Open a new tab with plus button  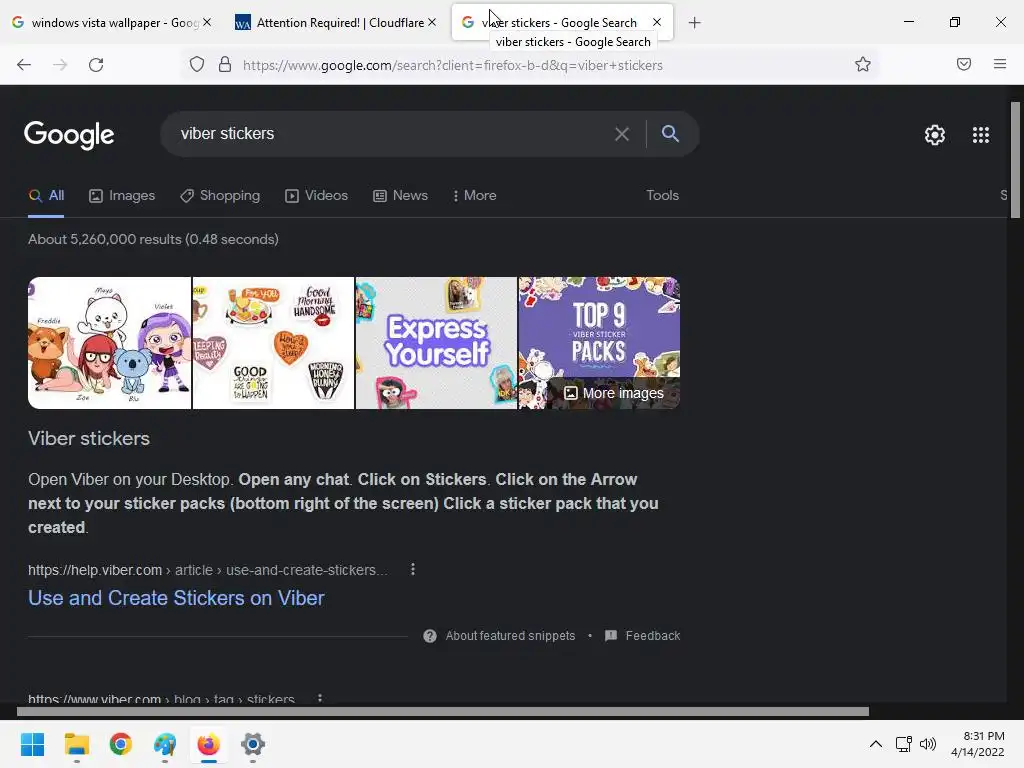pos(695,23)
